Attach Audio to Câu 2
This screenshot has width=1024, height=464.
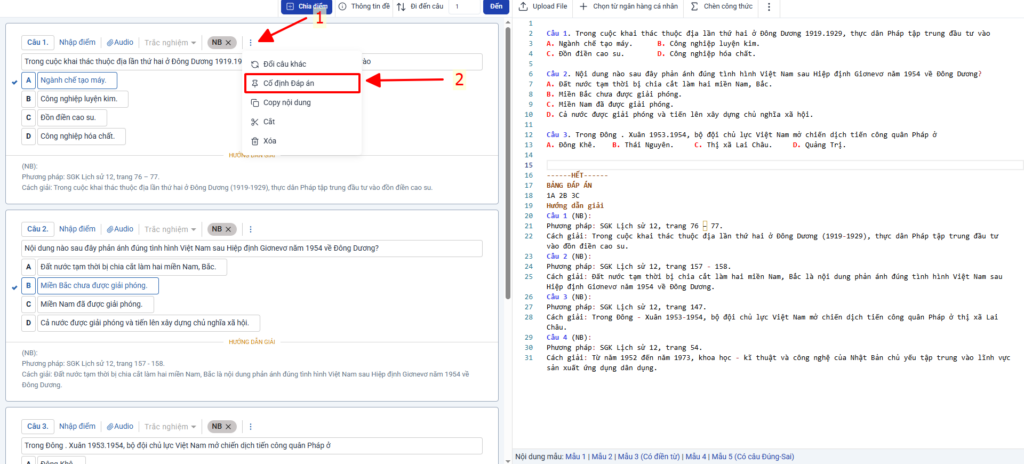point(120,229)
